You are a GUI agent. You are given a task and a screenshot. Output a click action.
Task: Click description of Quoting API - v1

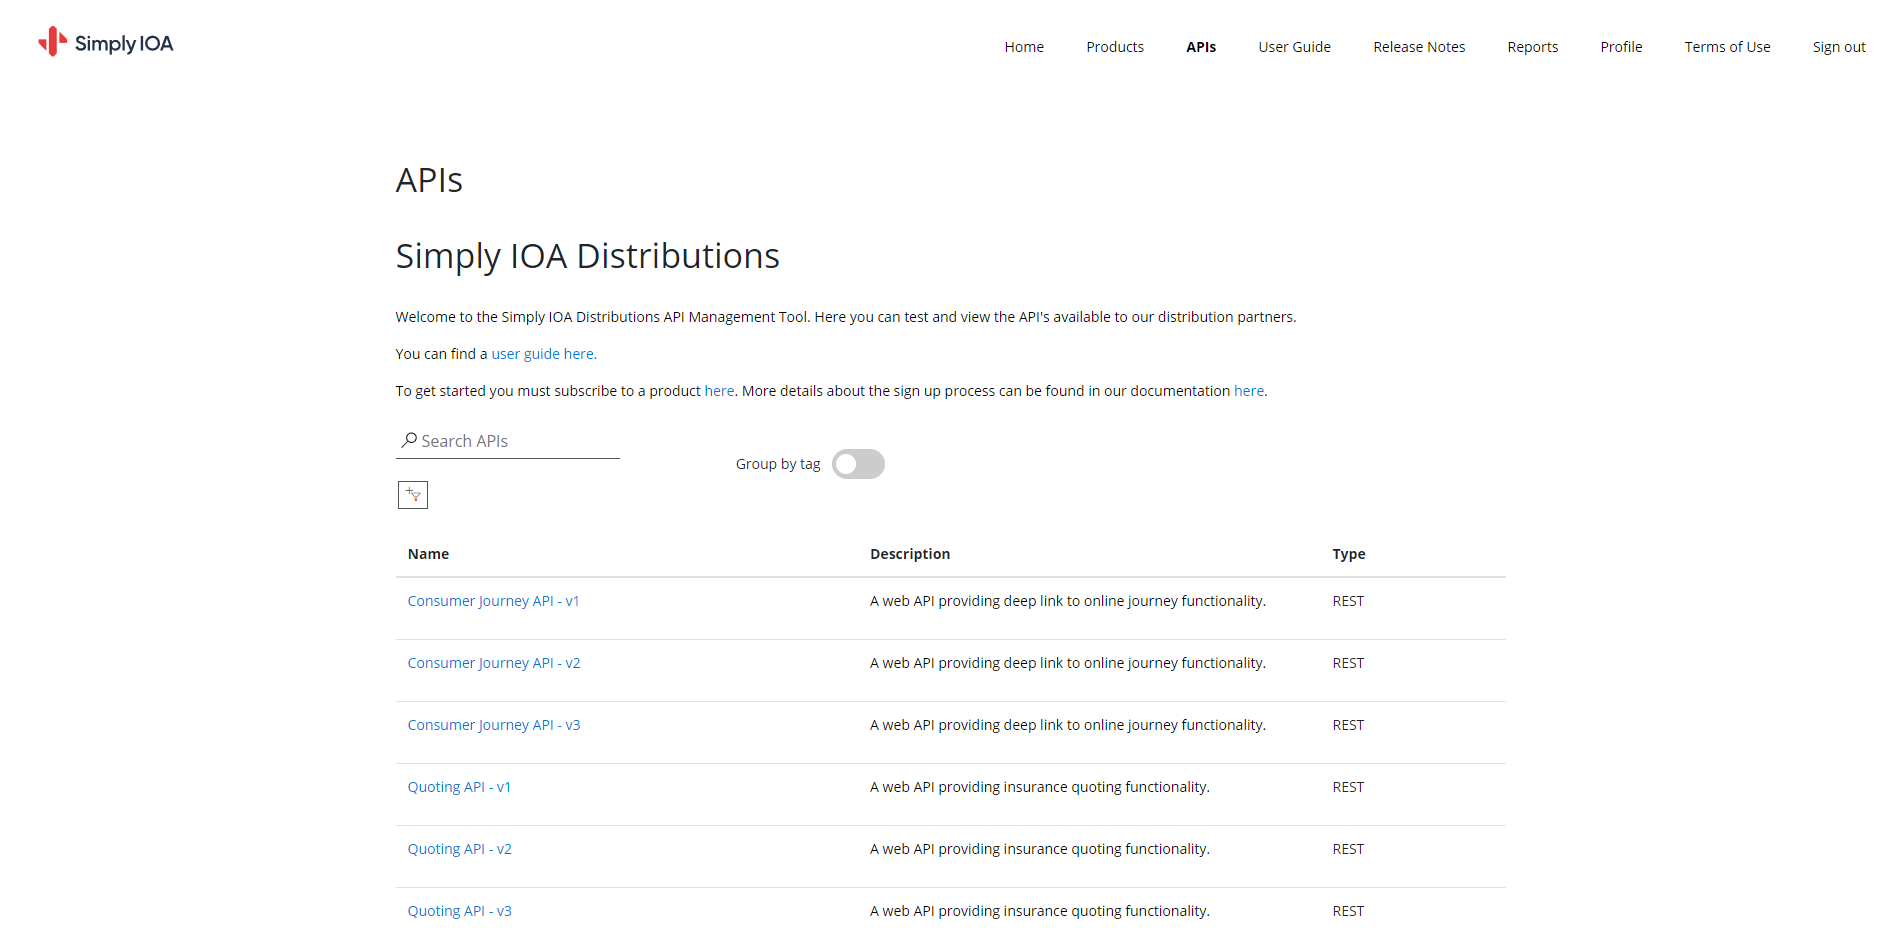[x=1040, y=787]
